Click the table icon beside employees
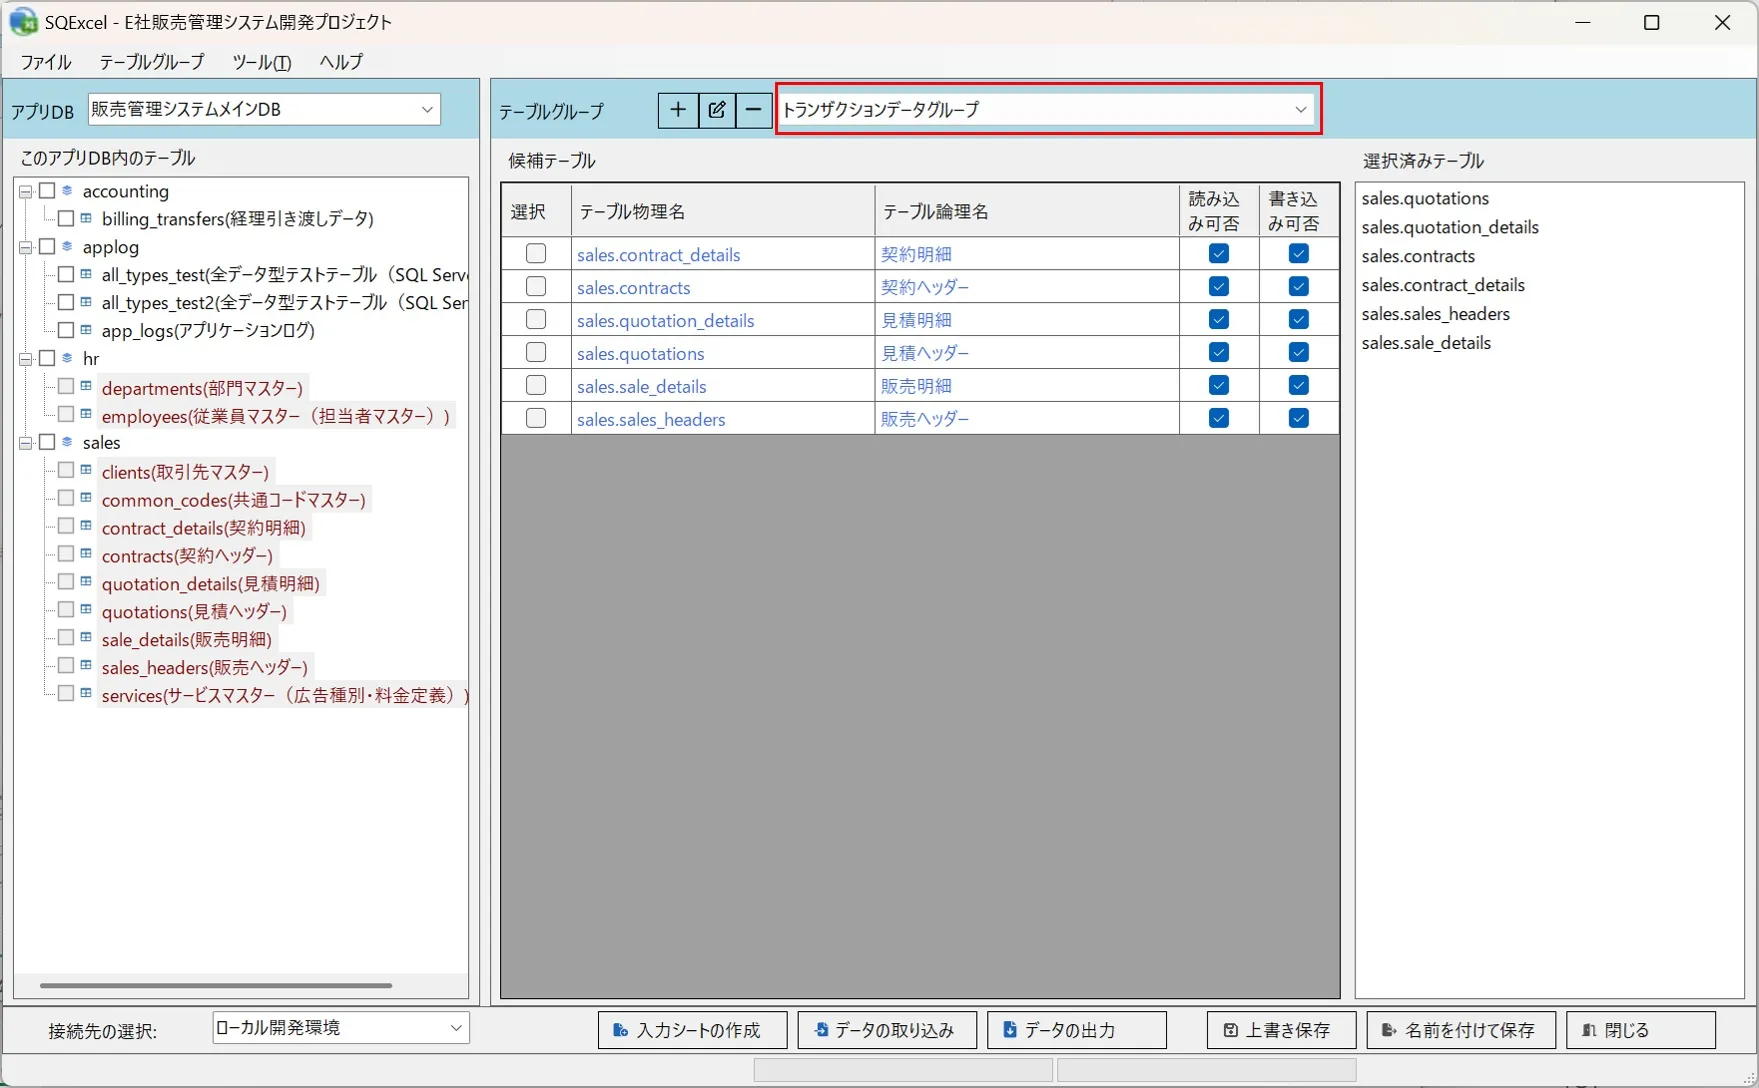The width and height of the screenshot is (1759, 1088). coord(87,414)
